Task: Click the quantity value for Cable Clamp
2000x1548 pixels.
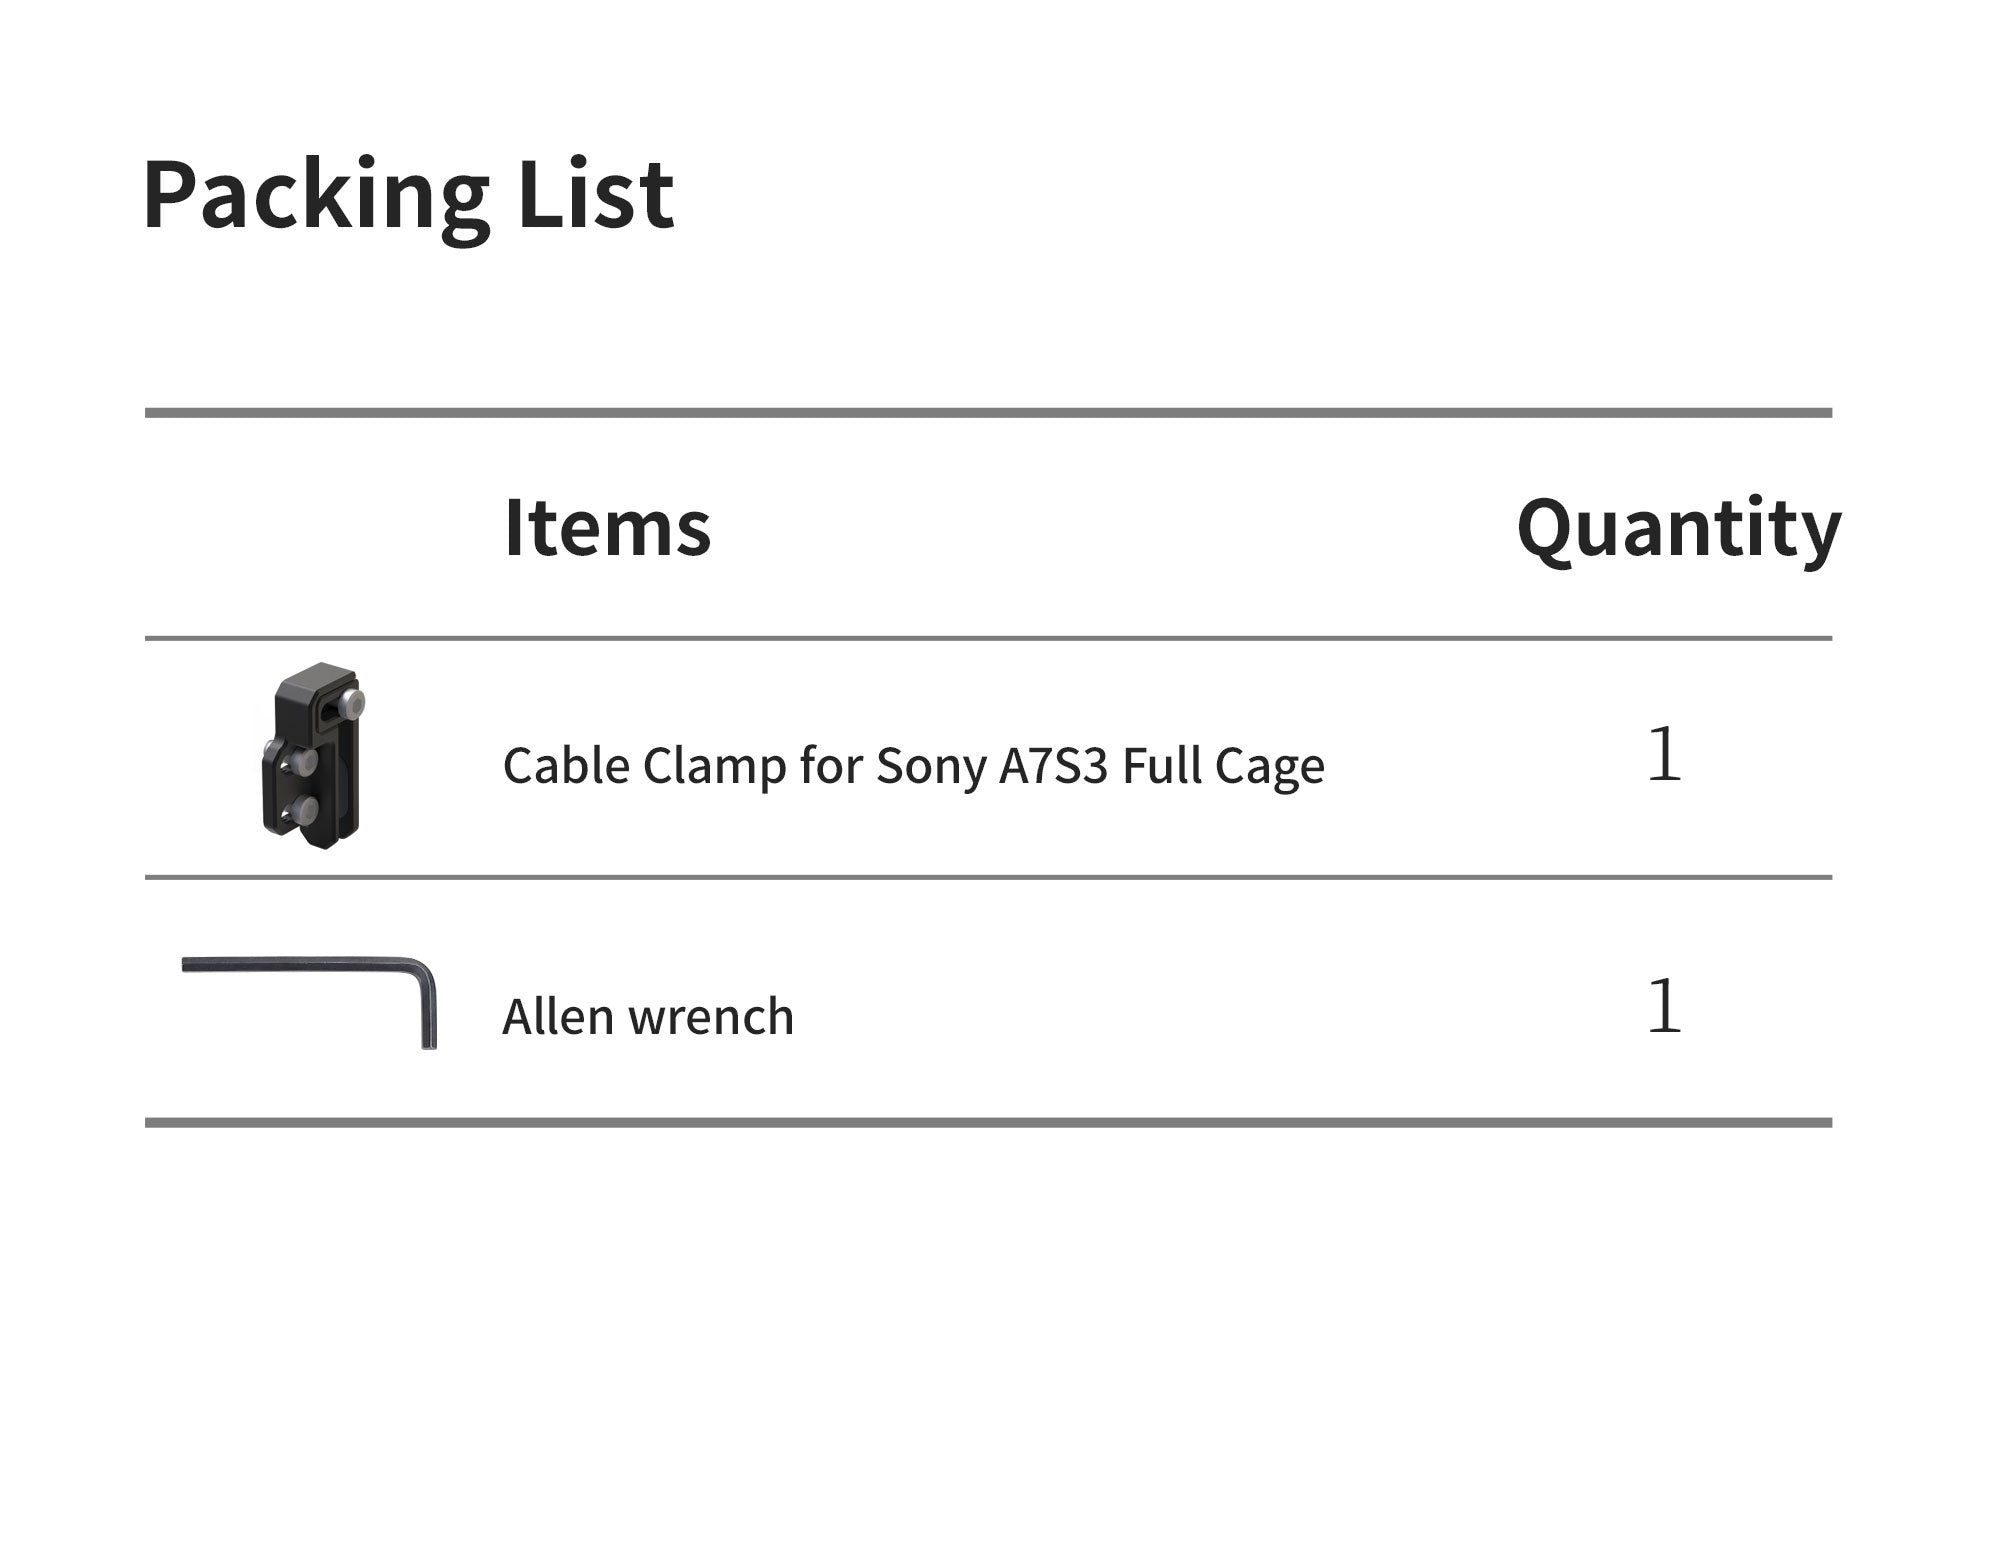Action: coord(1664,755)
